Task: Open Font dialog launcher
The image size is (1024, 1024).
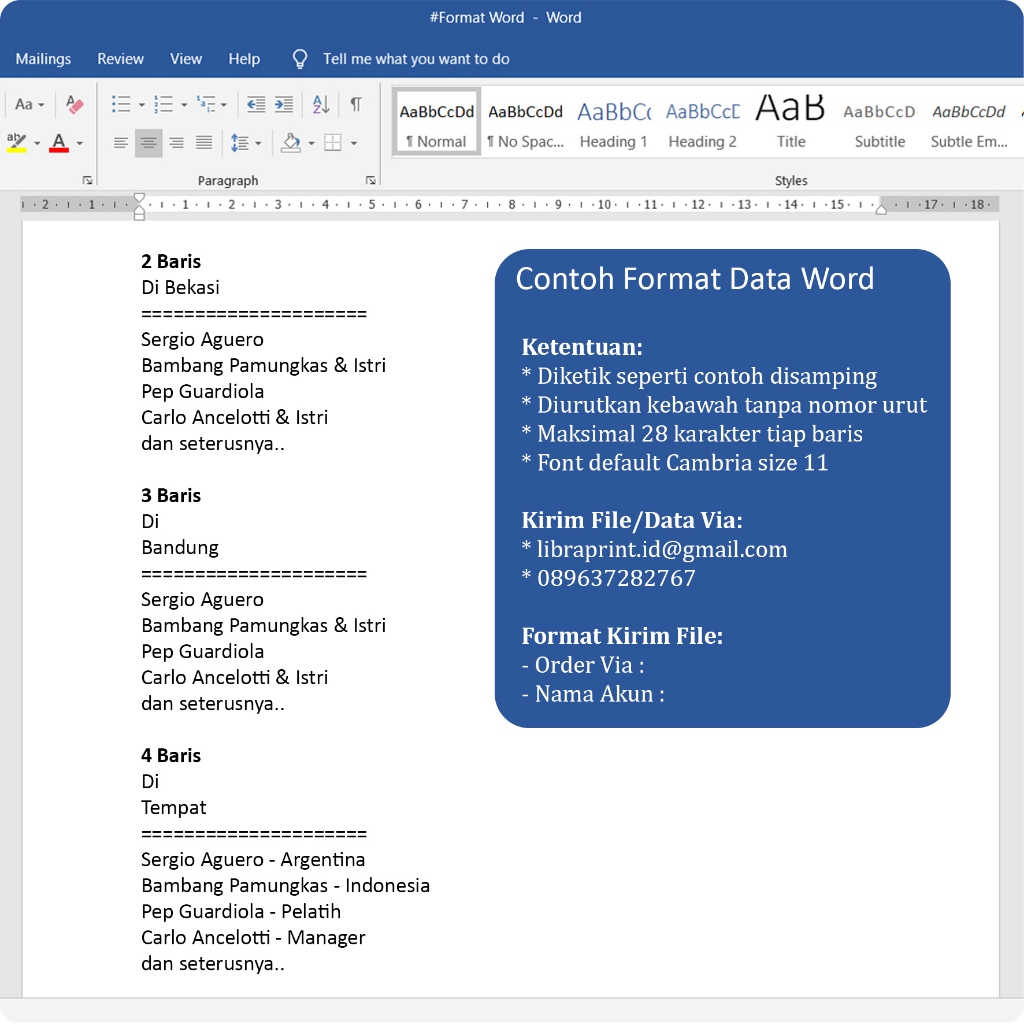Action: [88, 180]
